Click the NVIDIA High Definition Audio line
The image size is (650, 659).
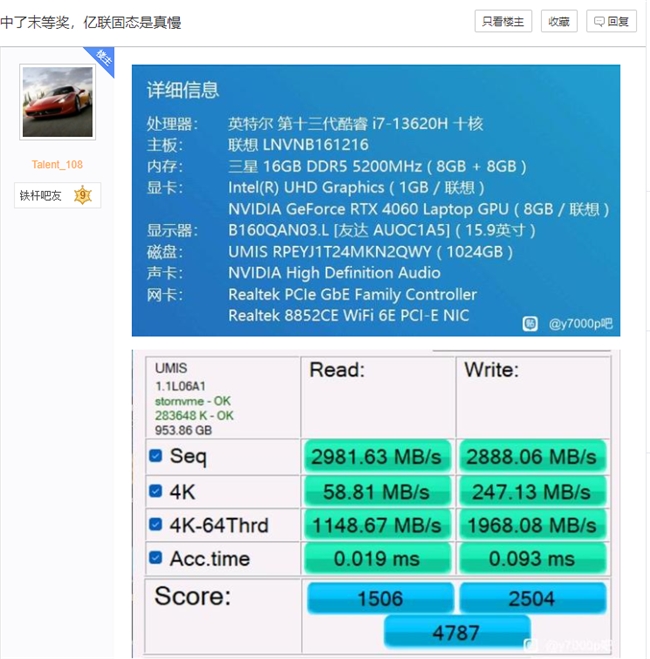coord(334,273)
